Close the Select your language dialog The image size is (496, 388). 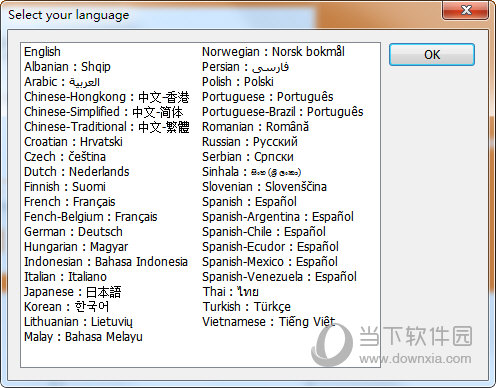(x=466, y=10)
